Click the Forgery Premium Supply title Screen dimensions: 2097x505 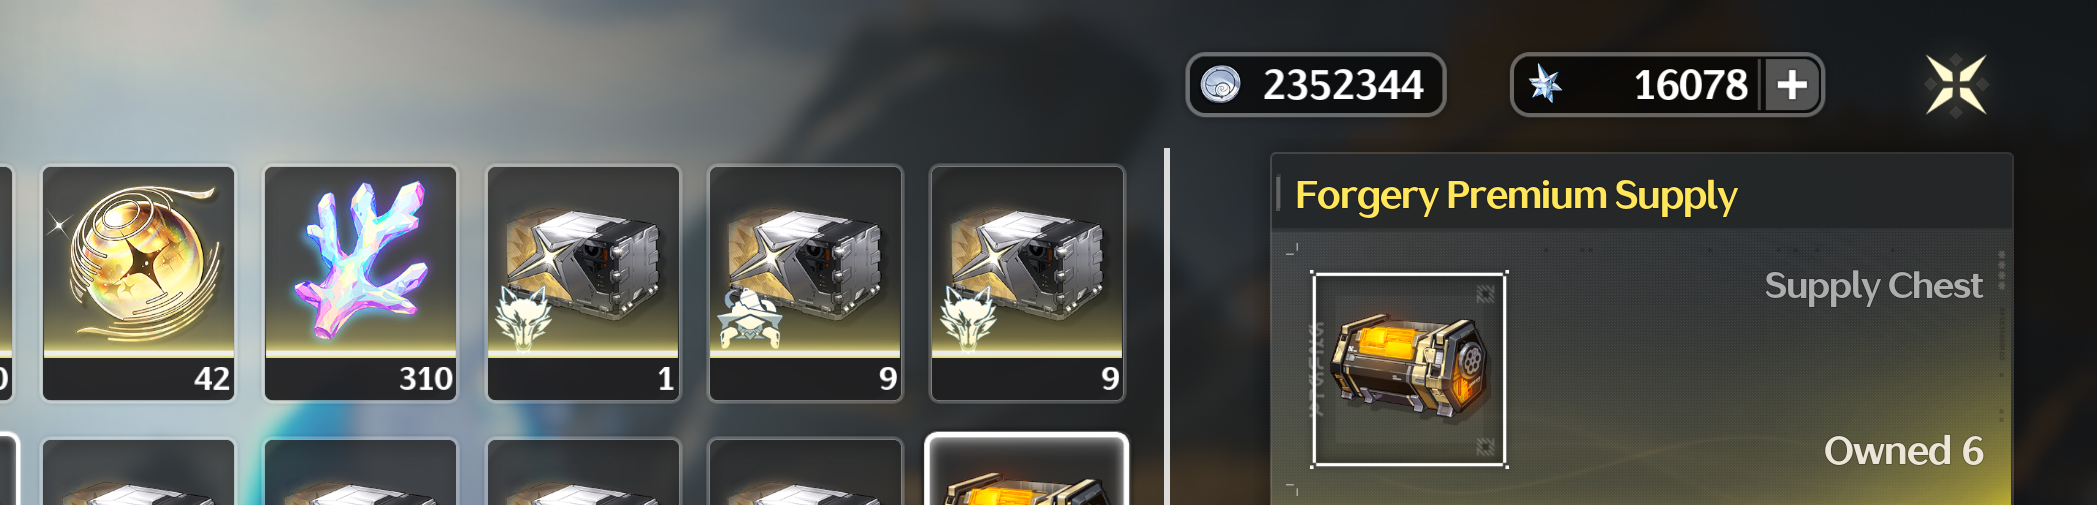pos(1516,195)
